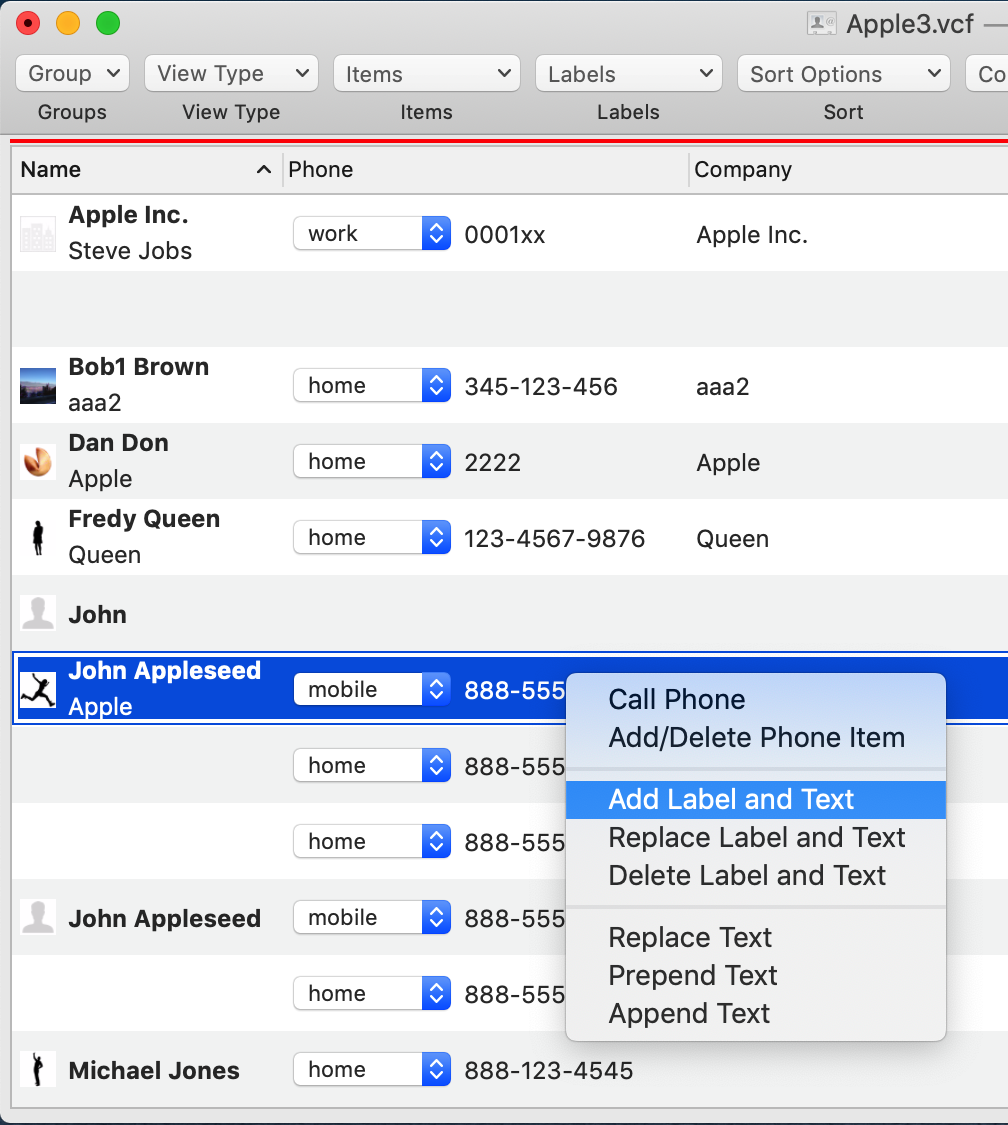Click Dan Don's fortune cookie avatar
Screen dimensions: 1008x1125
pyautogui.click(x=37, y=462)
